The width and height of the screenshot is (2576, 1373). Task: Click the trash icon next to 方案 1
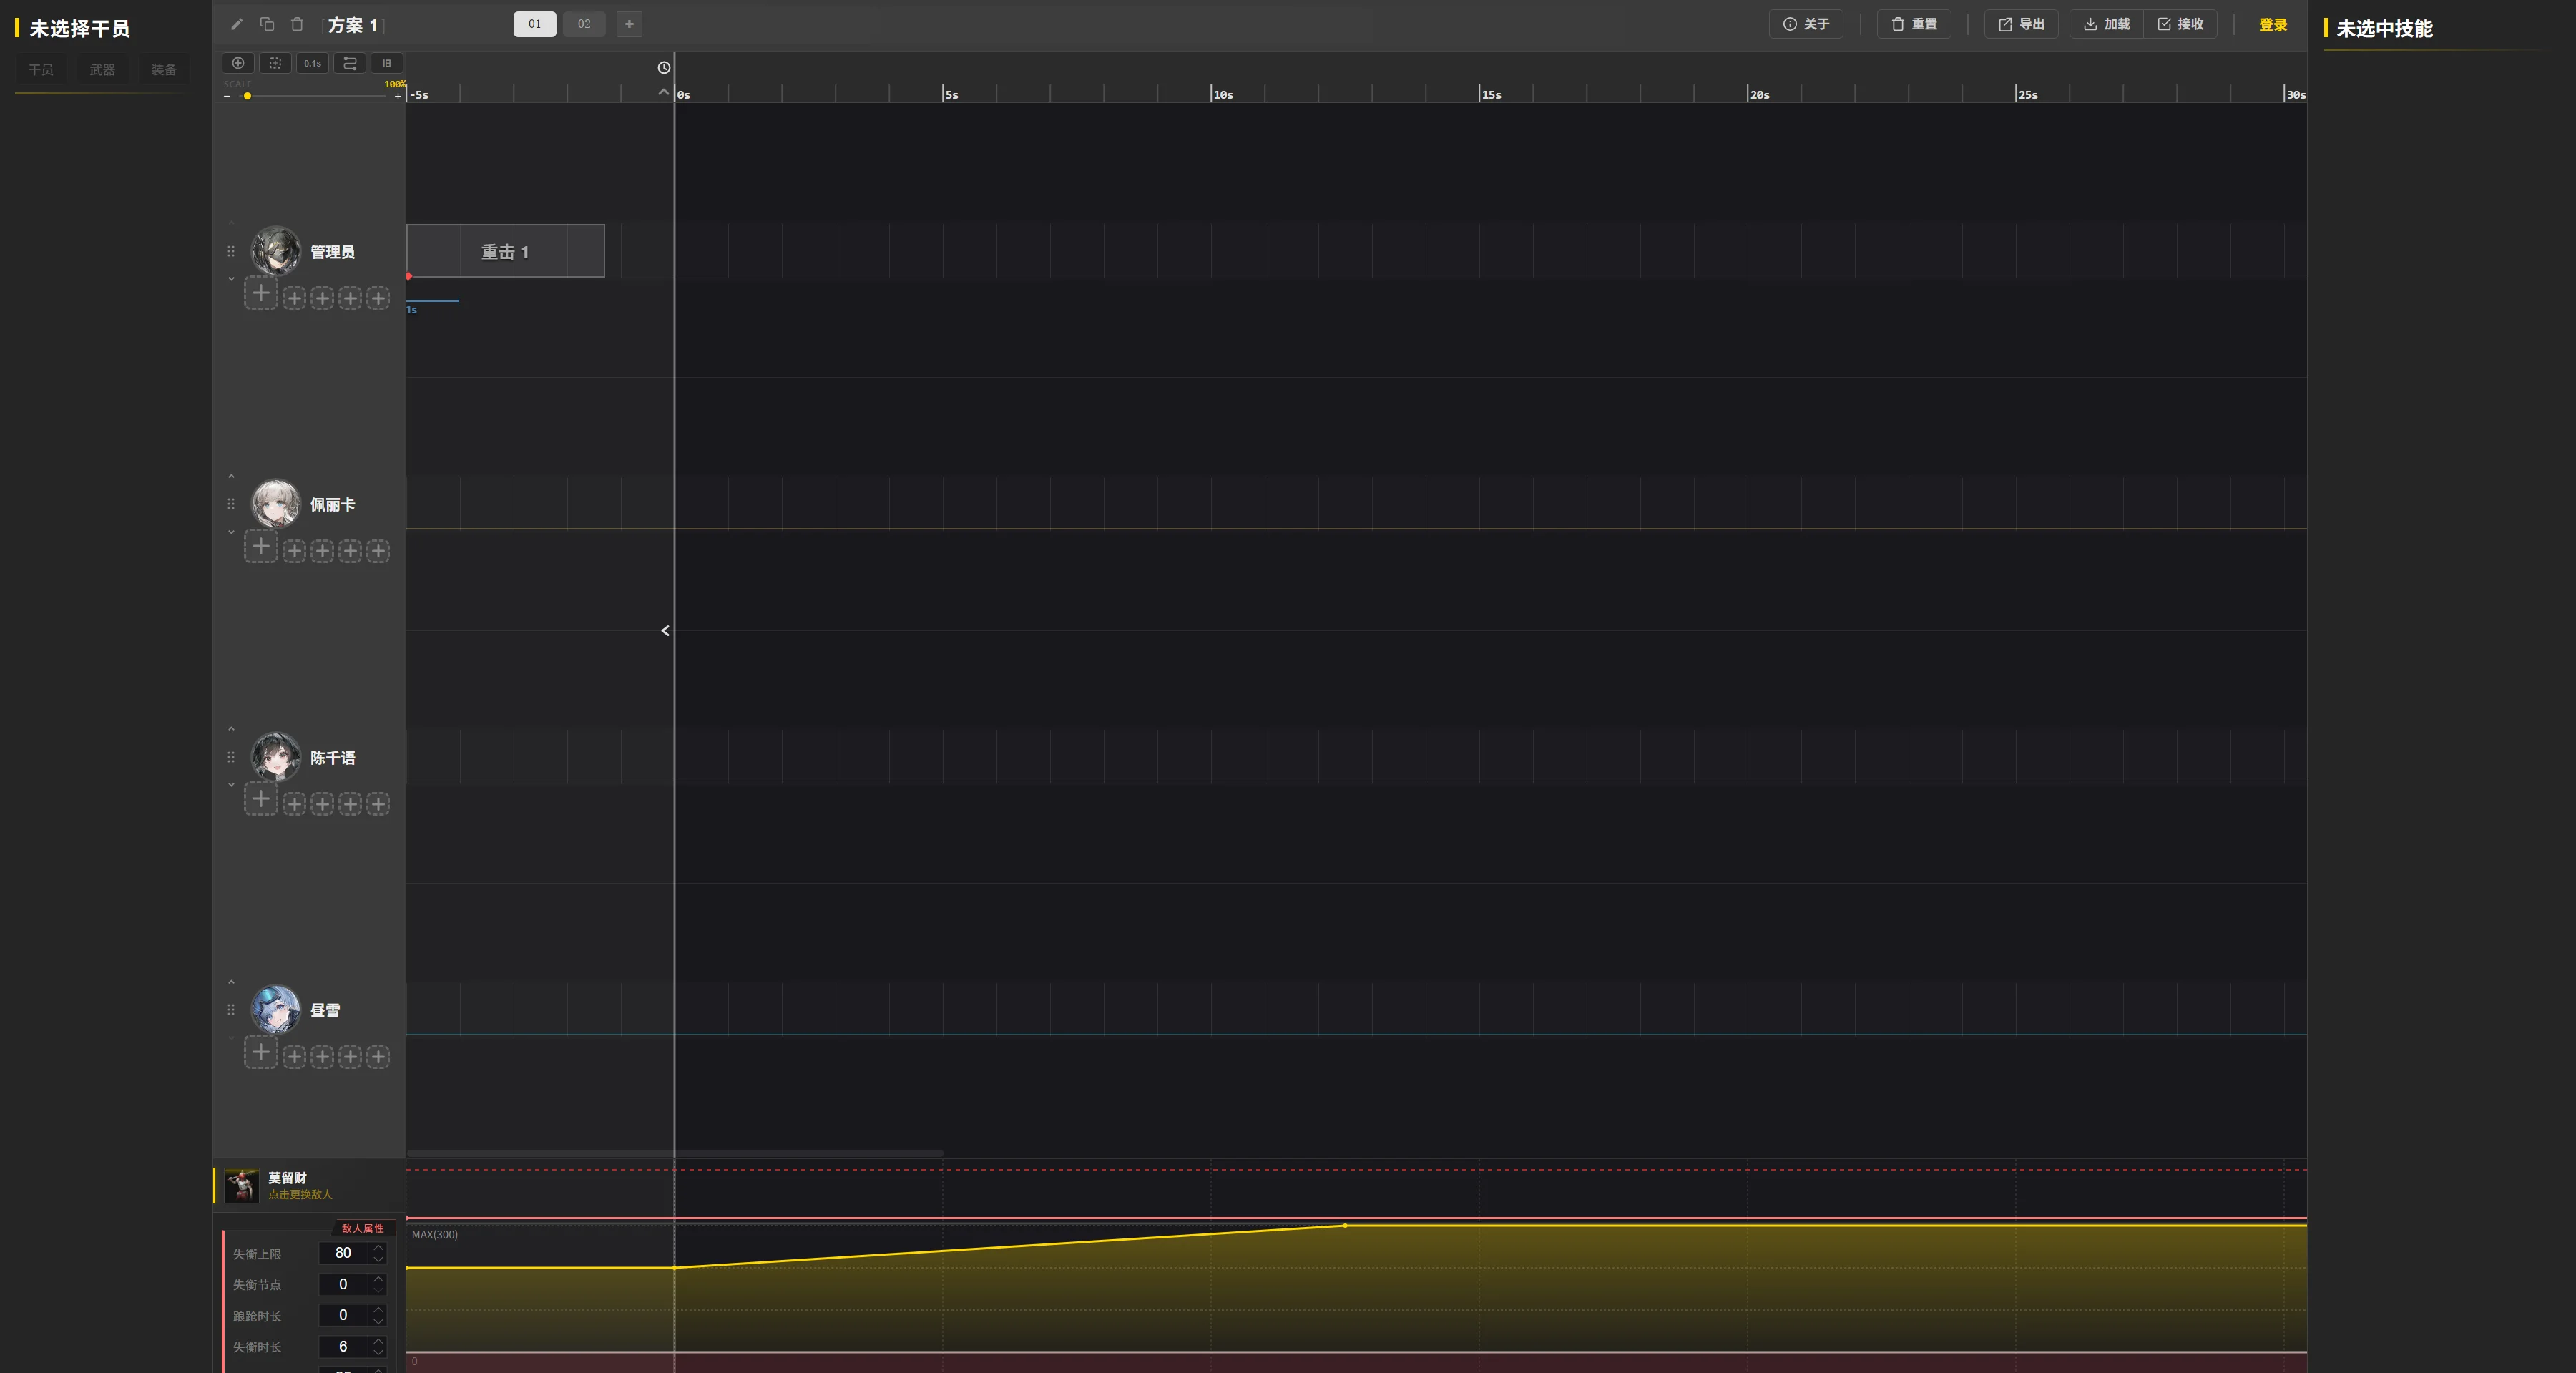297,24
